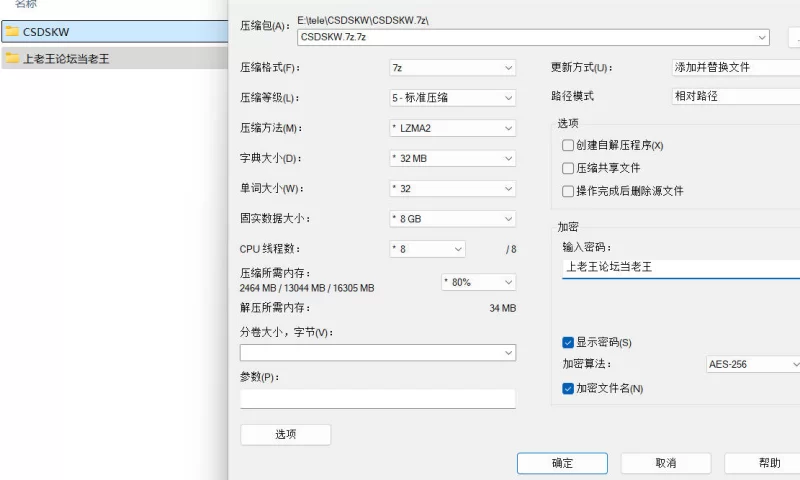This screenshot has height=480, width=800.
Task: Open the 更新方式 dropdown
Action: (735, 68)
